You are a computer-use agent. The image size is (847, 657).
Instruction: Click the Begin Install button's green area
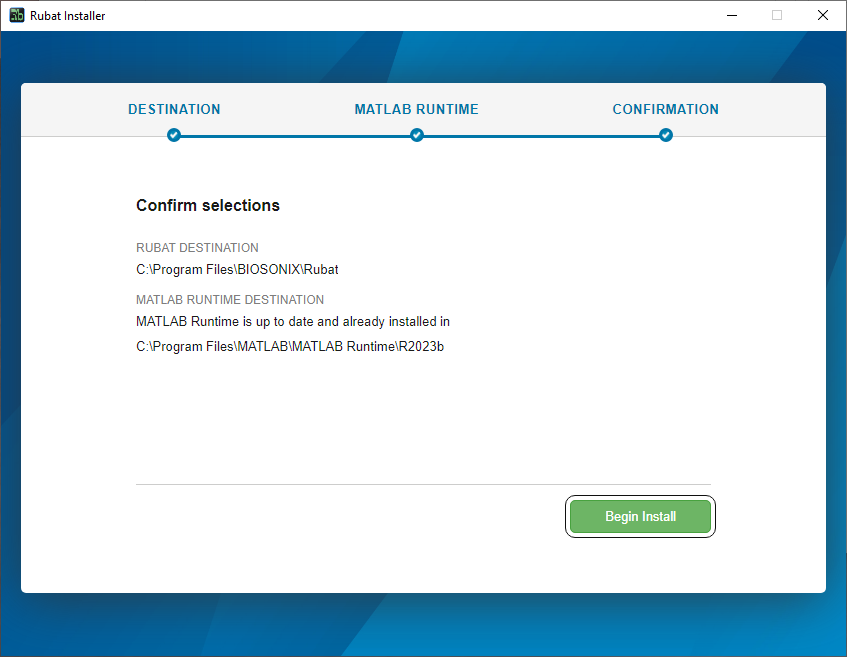pyautogui.click(x=640, y=516)
